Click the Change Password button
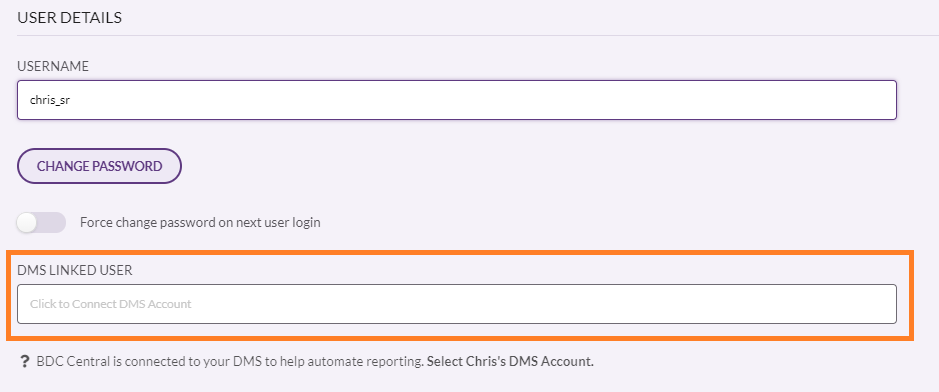The height and width of the screenshot is (392, 939). (x=99, y=166)
